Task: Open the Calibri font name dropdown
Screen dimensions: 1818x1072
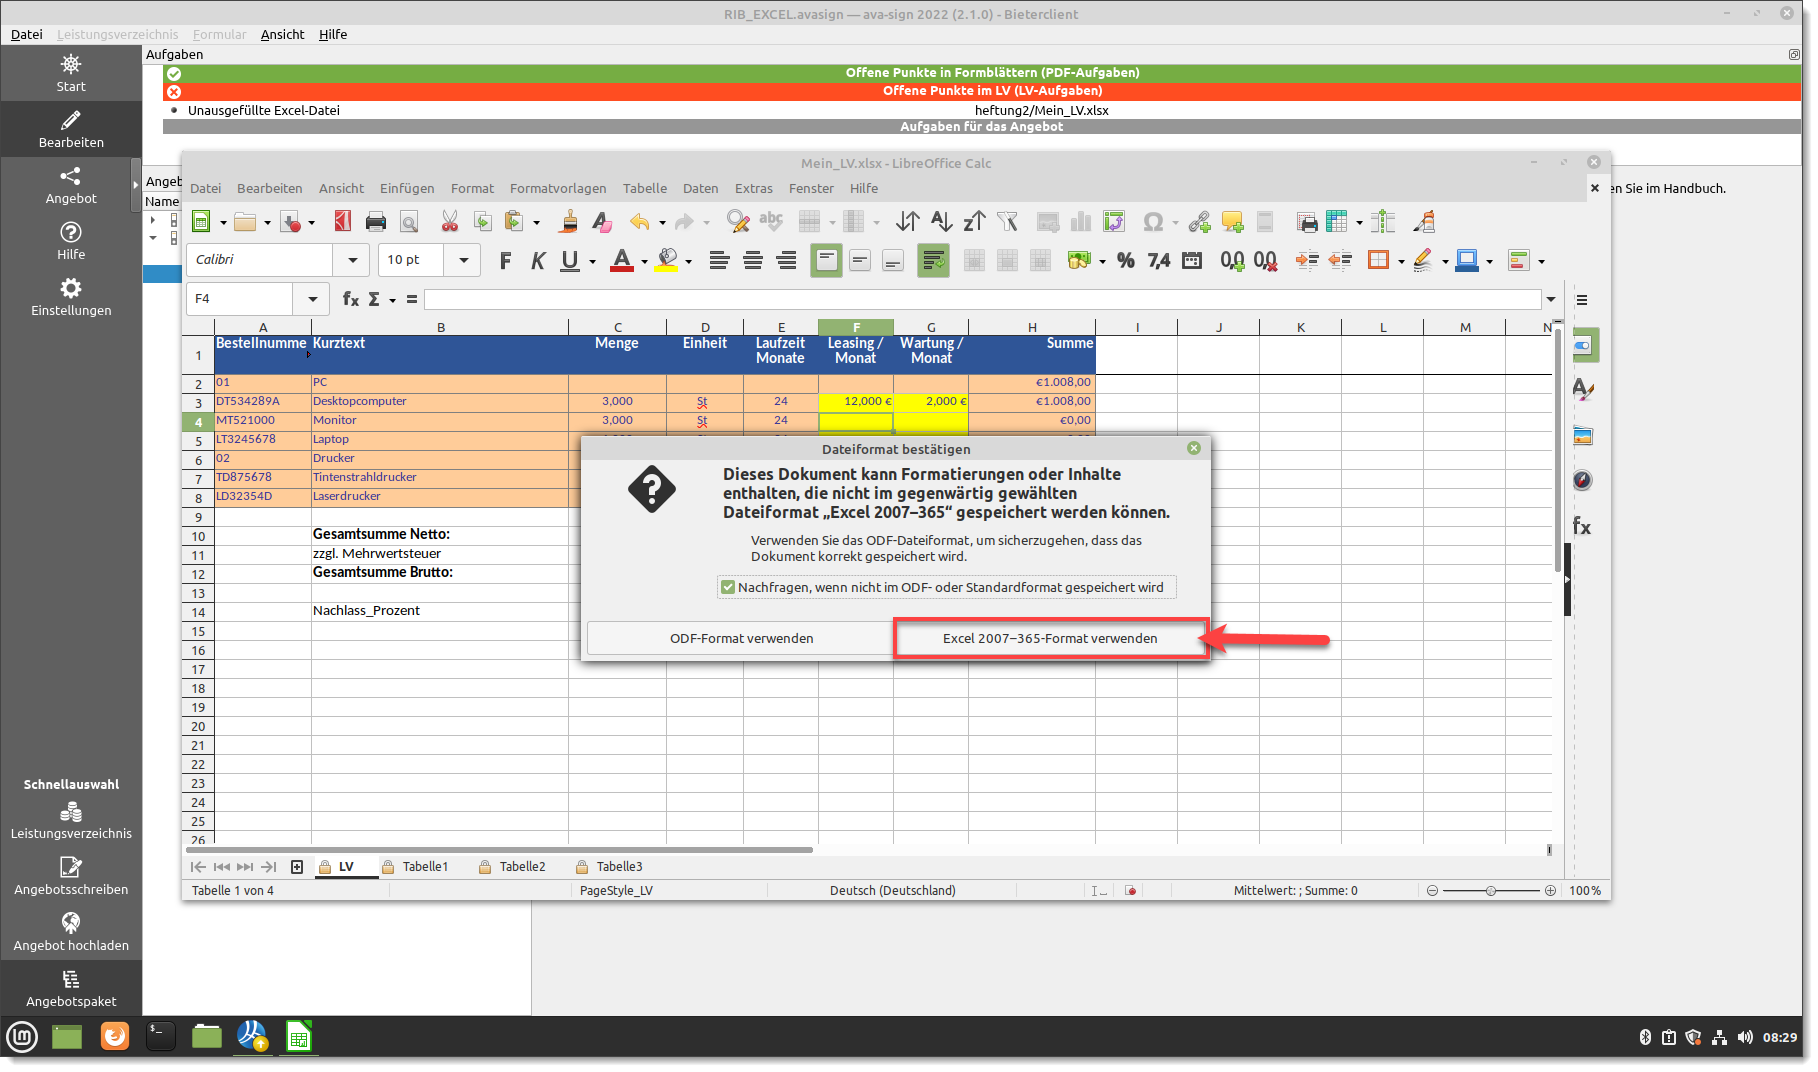Action: coord(352,260)
